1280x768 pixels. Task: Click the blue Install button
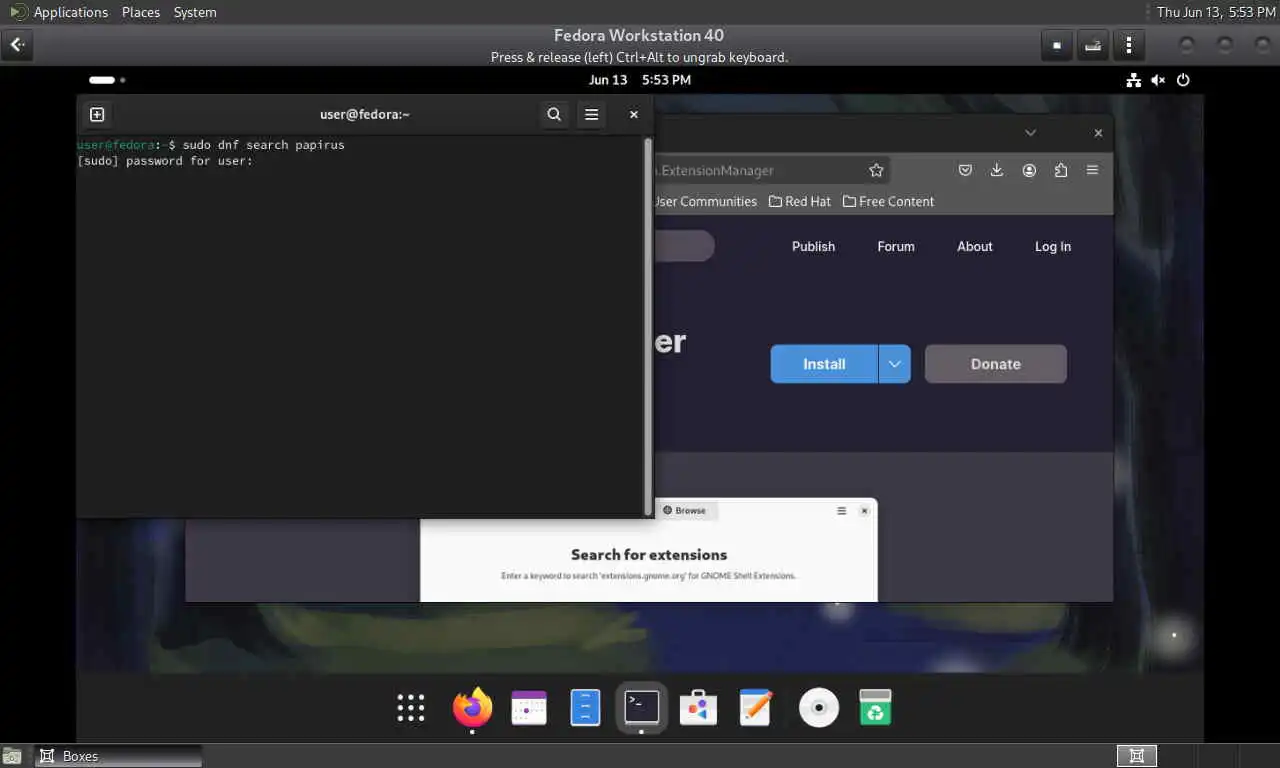click(824, 364)
